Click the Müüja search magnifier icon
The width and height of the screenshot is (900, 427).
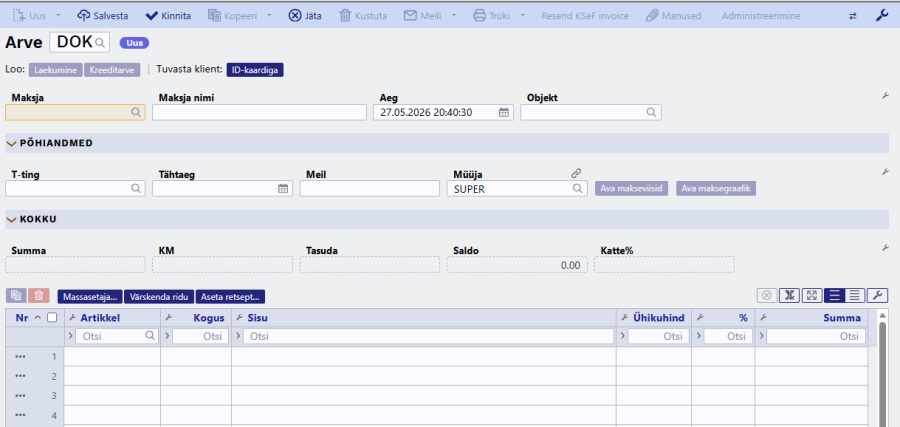tap(577, 188)
